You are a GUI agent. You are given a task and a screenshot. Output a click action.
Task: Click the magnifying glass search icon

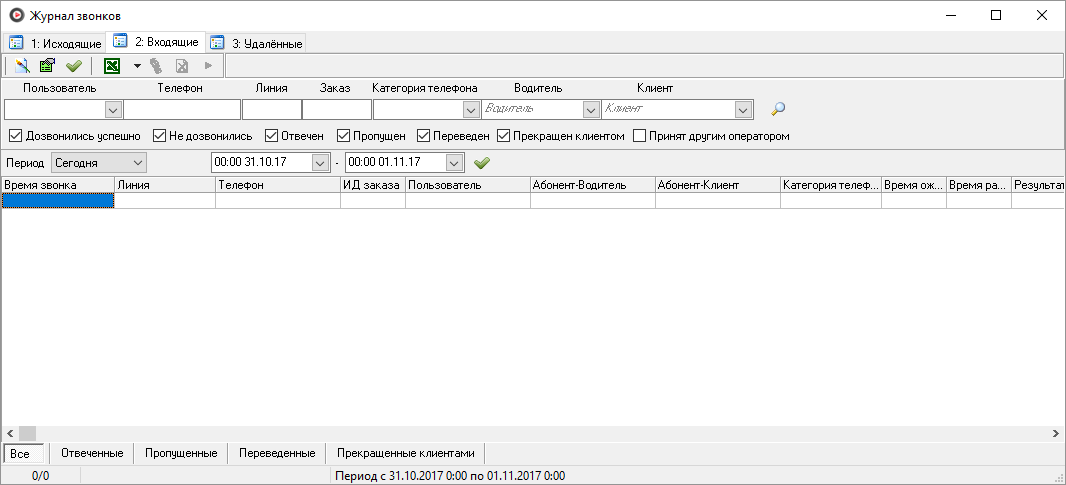[778, 110]
